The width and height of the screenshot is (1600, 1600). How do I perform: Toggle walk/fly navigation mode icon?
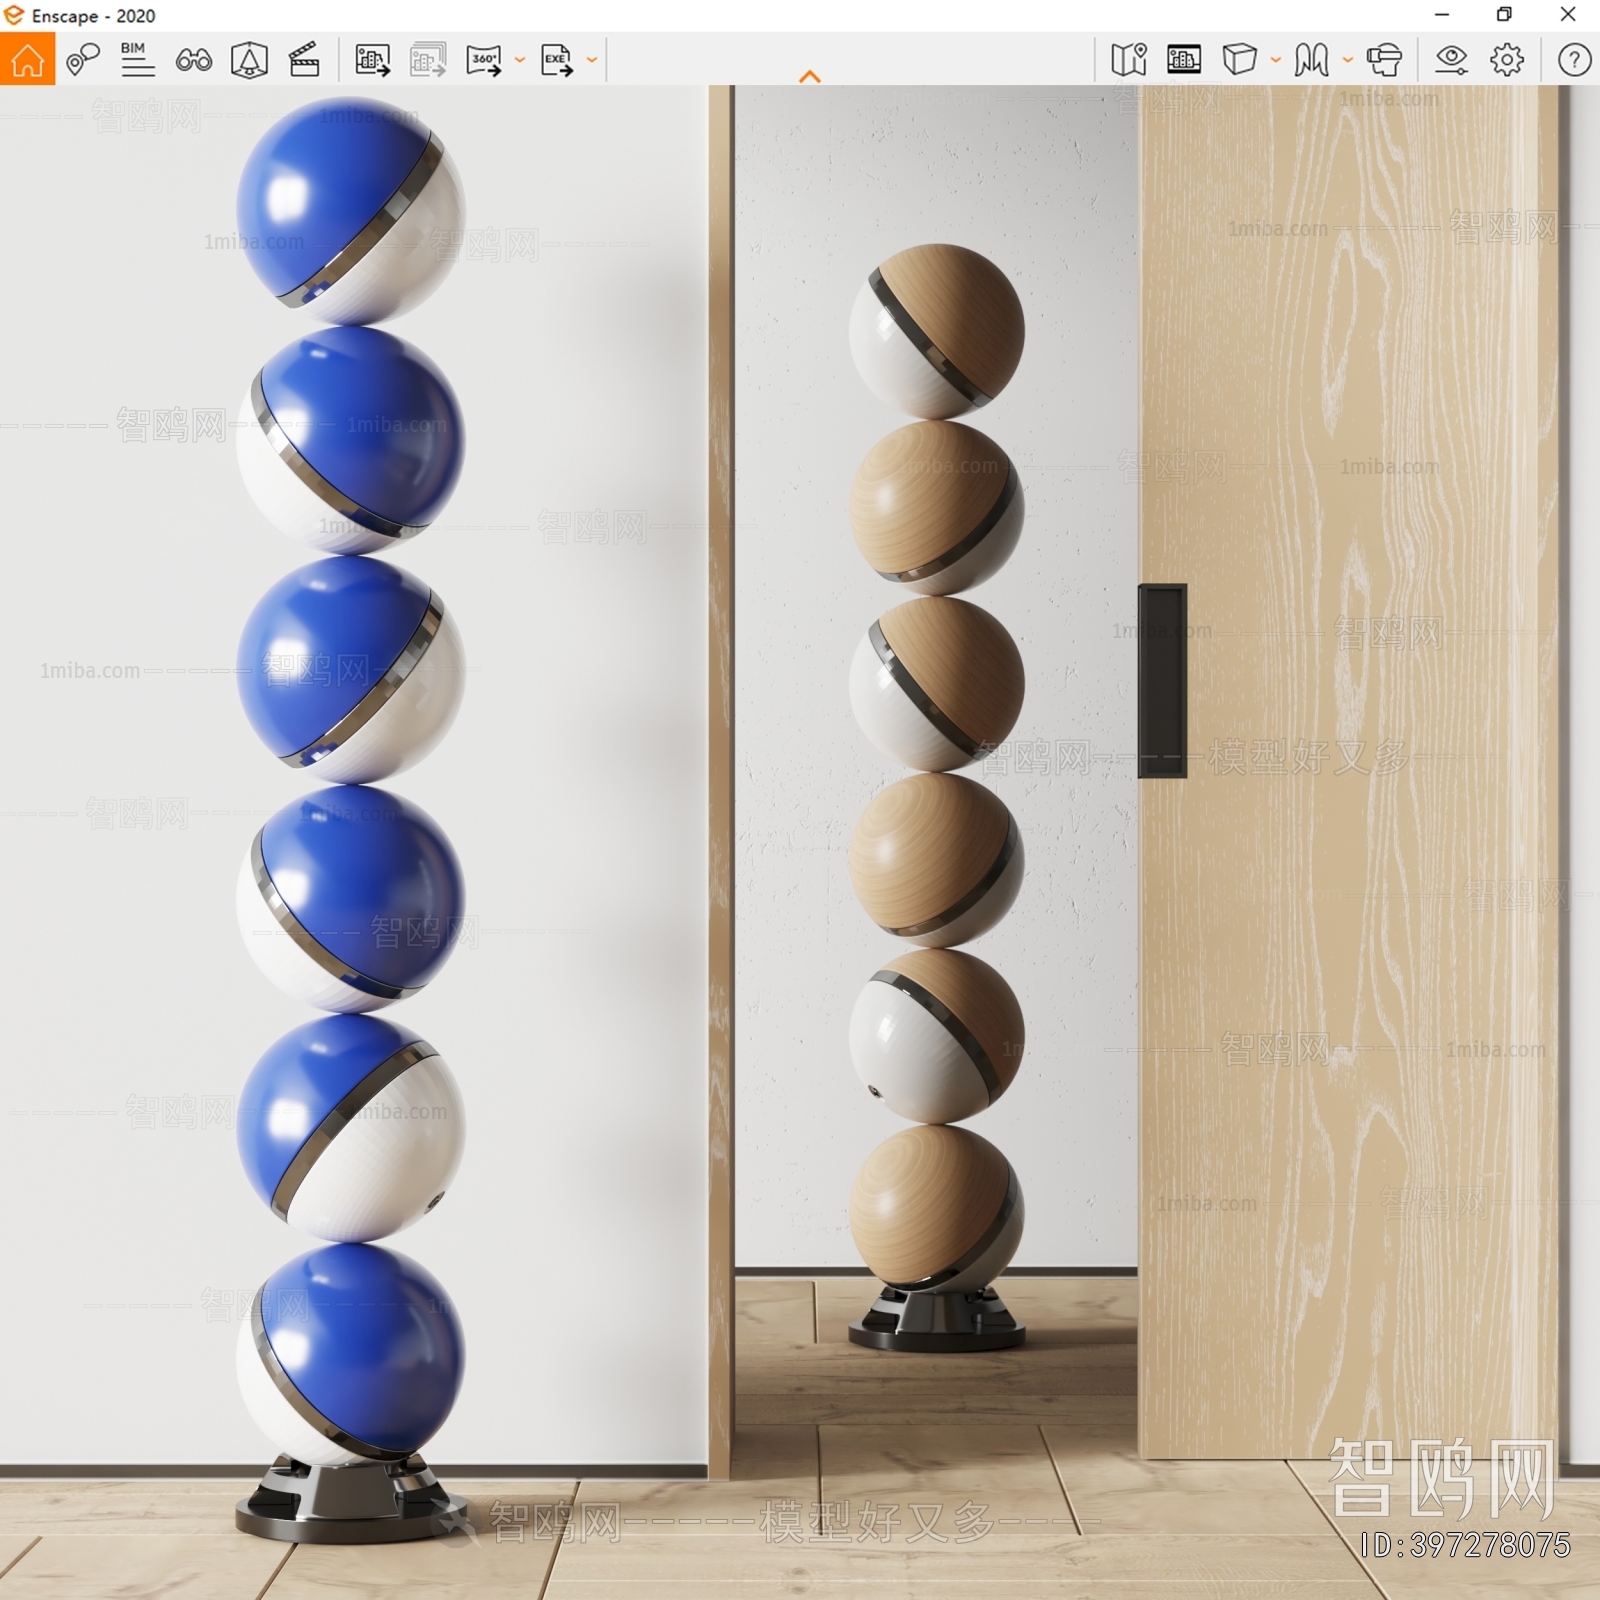(x=1311, y=60)
